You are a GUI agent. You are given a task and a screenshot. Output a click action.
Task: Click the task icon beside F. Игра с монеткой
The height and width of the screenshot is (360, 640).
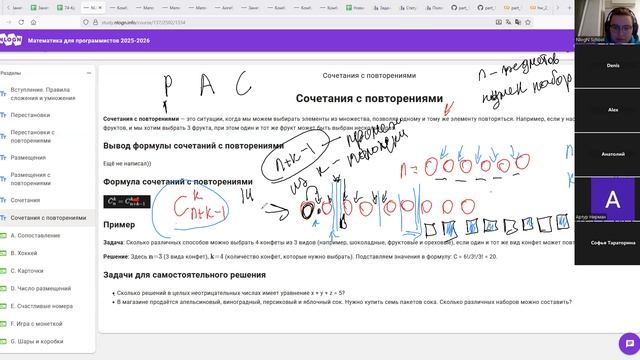pyautogui.click(x=3, y=324)
